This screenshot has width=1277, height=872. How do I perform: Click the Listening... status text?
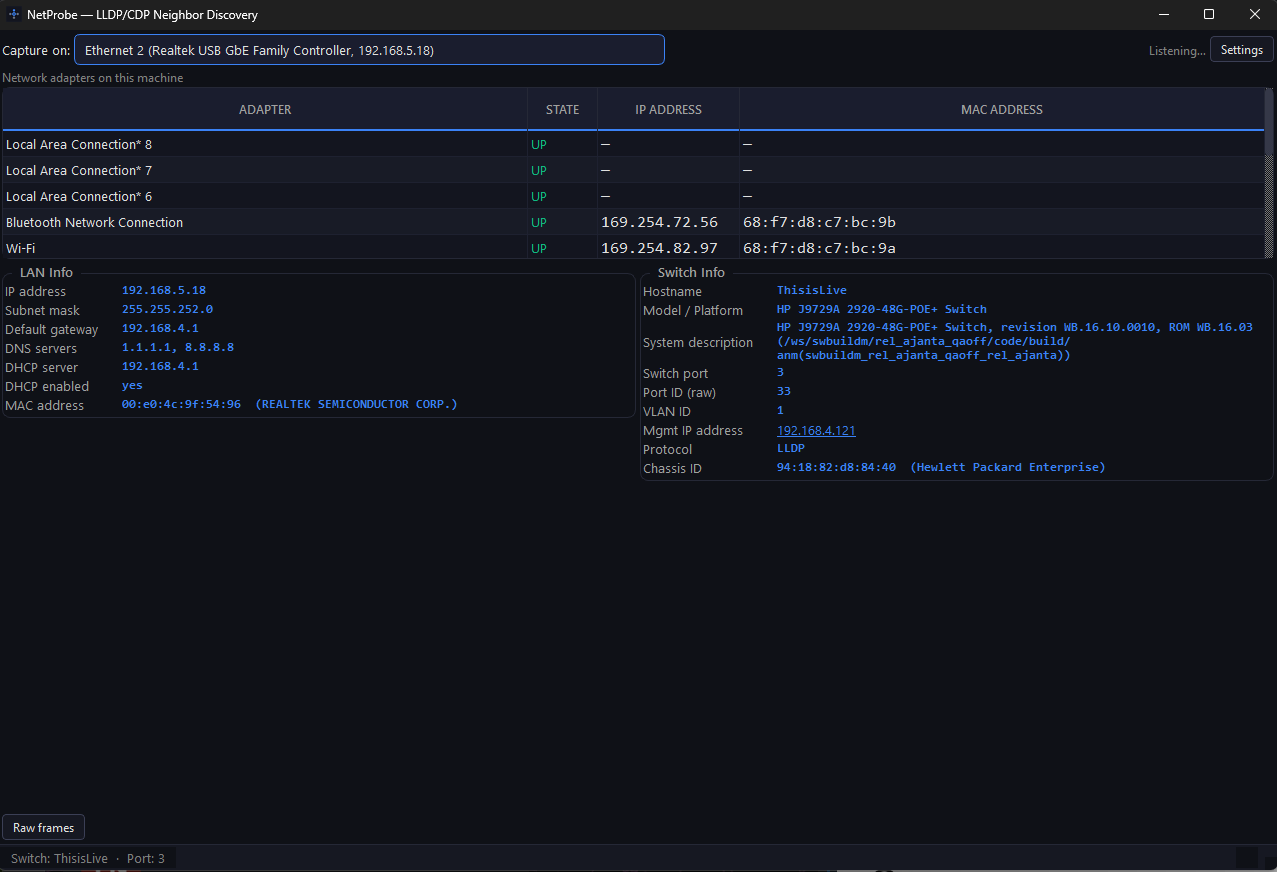point(1177,51)
